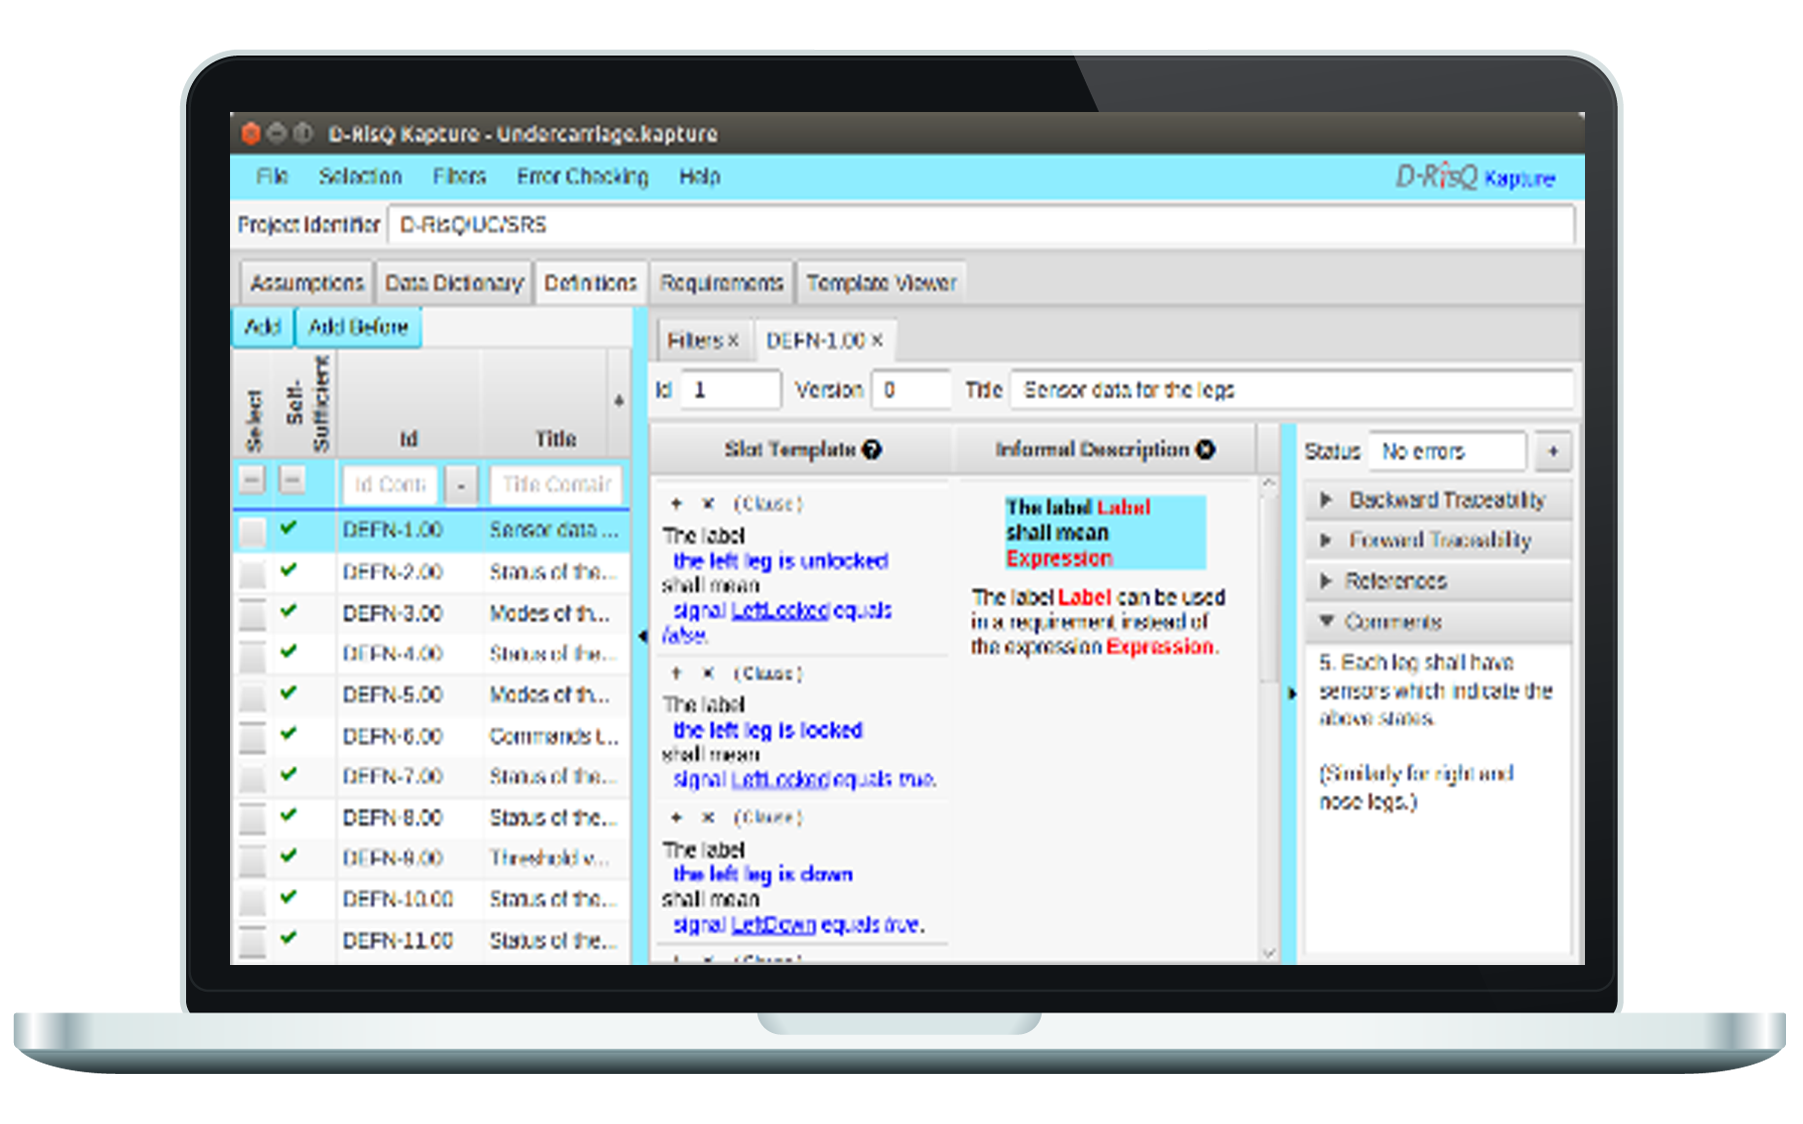Screen dimensions: 1803x1124
Task: Open the Selection menu
Action: (x=360, y=177)
